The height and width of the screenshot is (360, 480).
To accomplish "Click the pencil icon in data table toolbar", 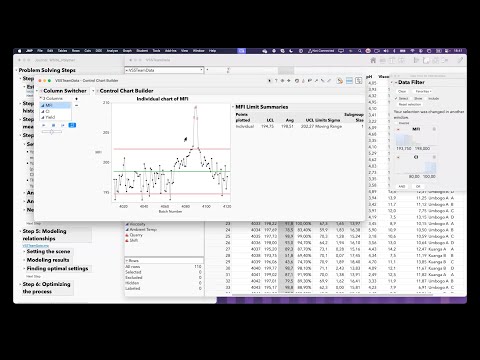I will [460, 60].
